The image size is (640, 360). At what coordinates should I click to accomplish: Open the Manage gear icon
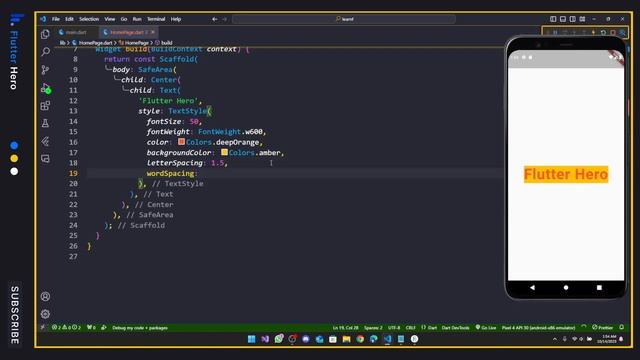(45, 314)
